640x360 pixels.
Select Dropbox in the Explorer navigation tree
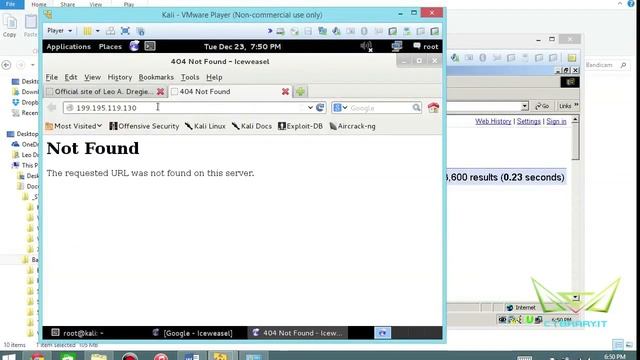[25, 102]
